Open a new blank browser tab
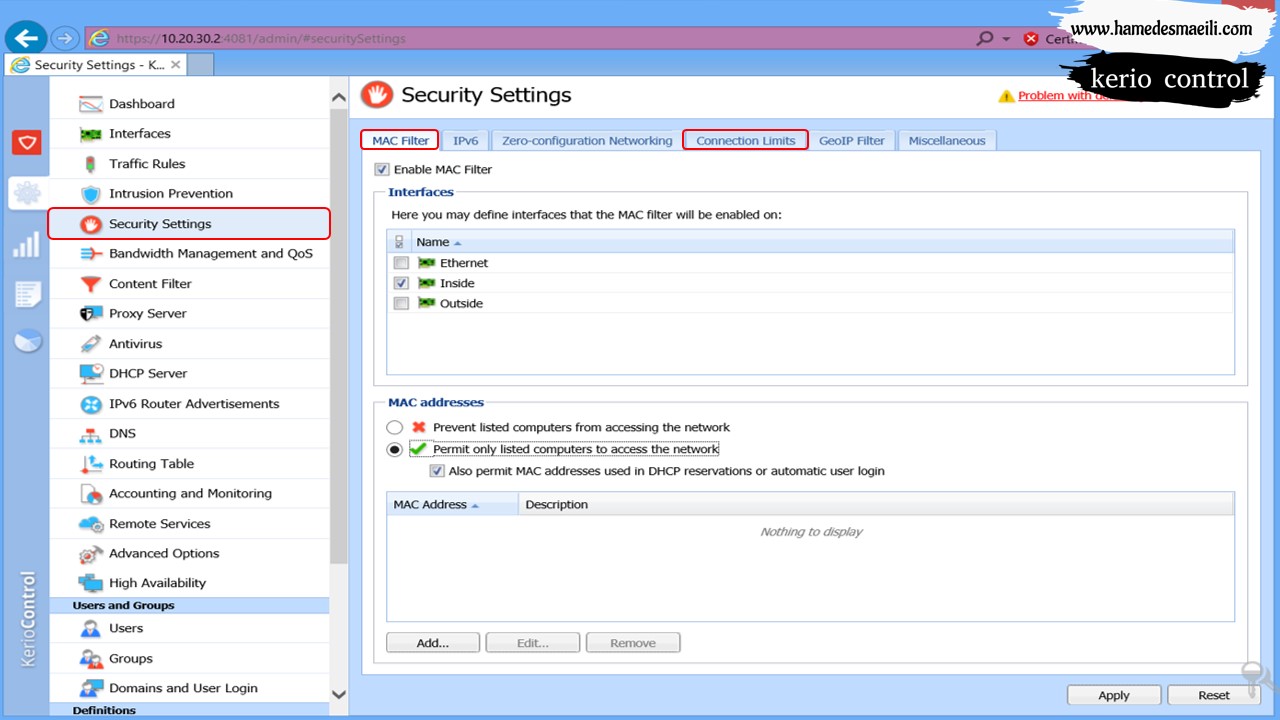This screenshot has height=720, width=1280. click(201, 65)
